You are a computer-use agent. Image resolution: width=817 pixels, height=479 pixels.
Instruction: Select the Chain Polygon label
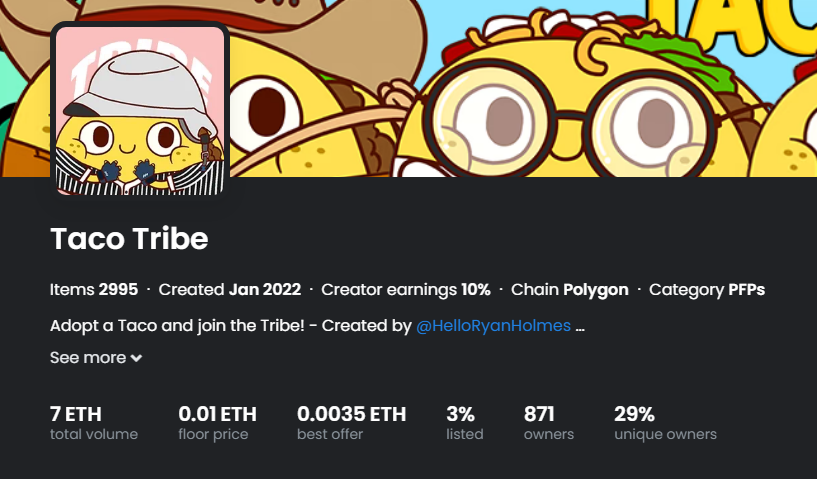570,289
